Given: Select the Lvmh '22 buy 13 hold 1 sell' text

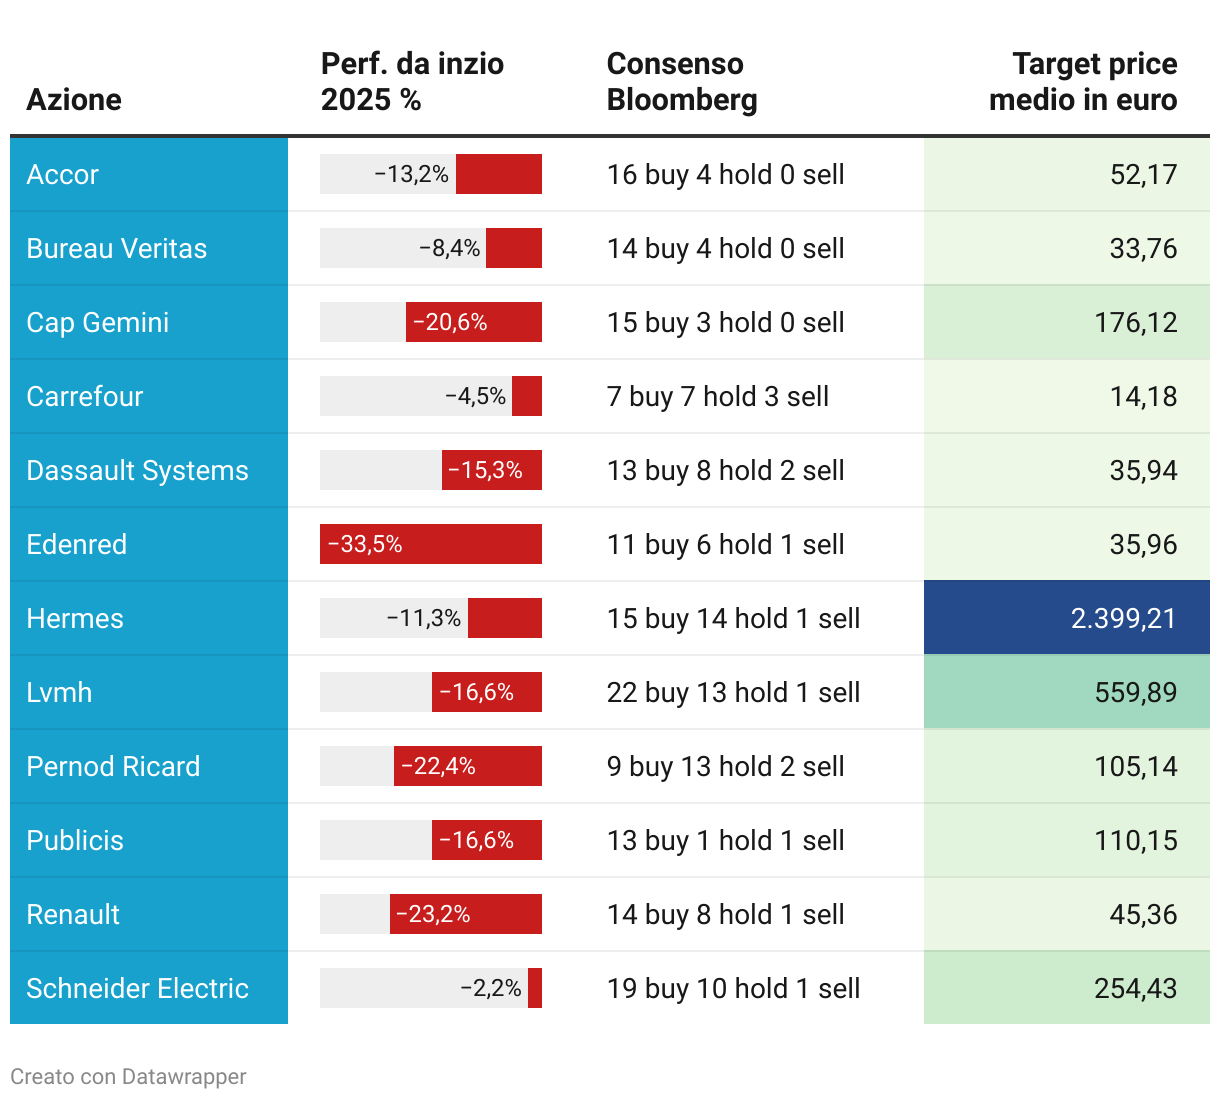Looking at the screenshot, I should (733, 693).
